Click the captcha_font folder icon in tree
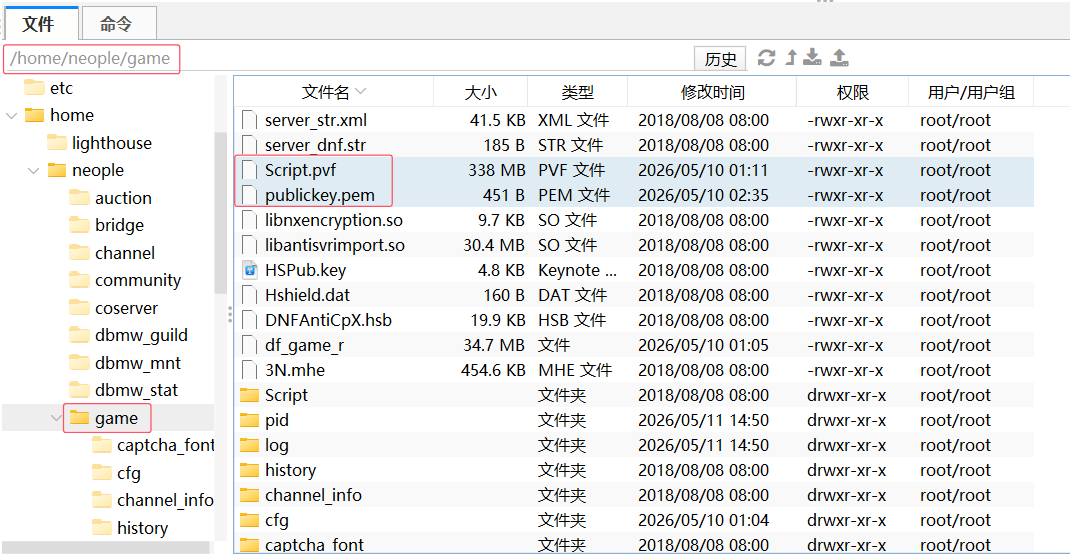Image resolution: width=1070 pixels, height=556 pixels. click(102, 445)
